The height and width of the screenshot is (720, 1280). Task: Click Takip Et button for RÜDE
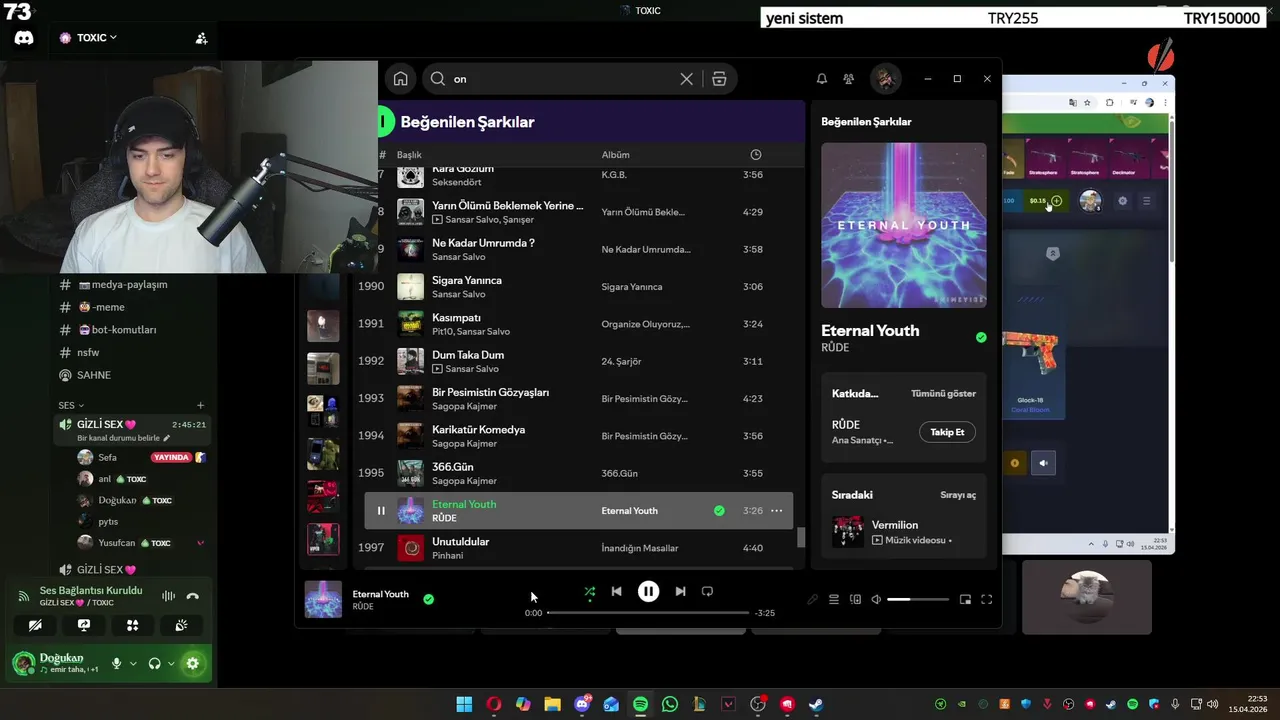pos(947,432)
